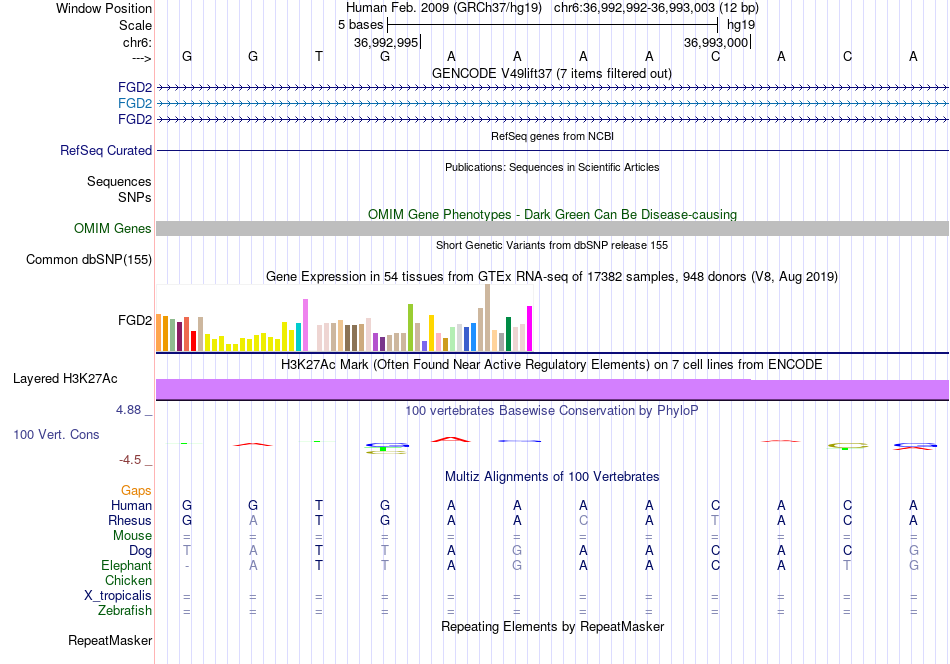Click the Chicken species row label
Image resolution: width=950 pixels, height=664 pixels.
(128, 580)
